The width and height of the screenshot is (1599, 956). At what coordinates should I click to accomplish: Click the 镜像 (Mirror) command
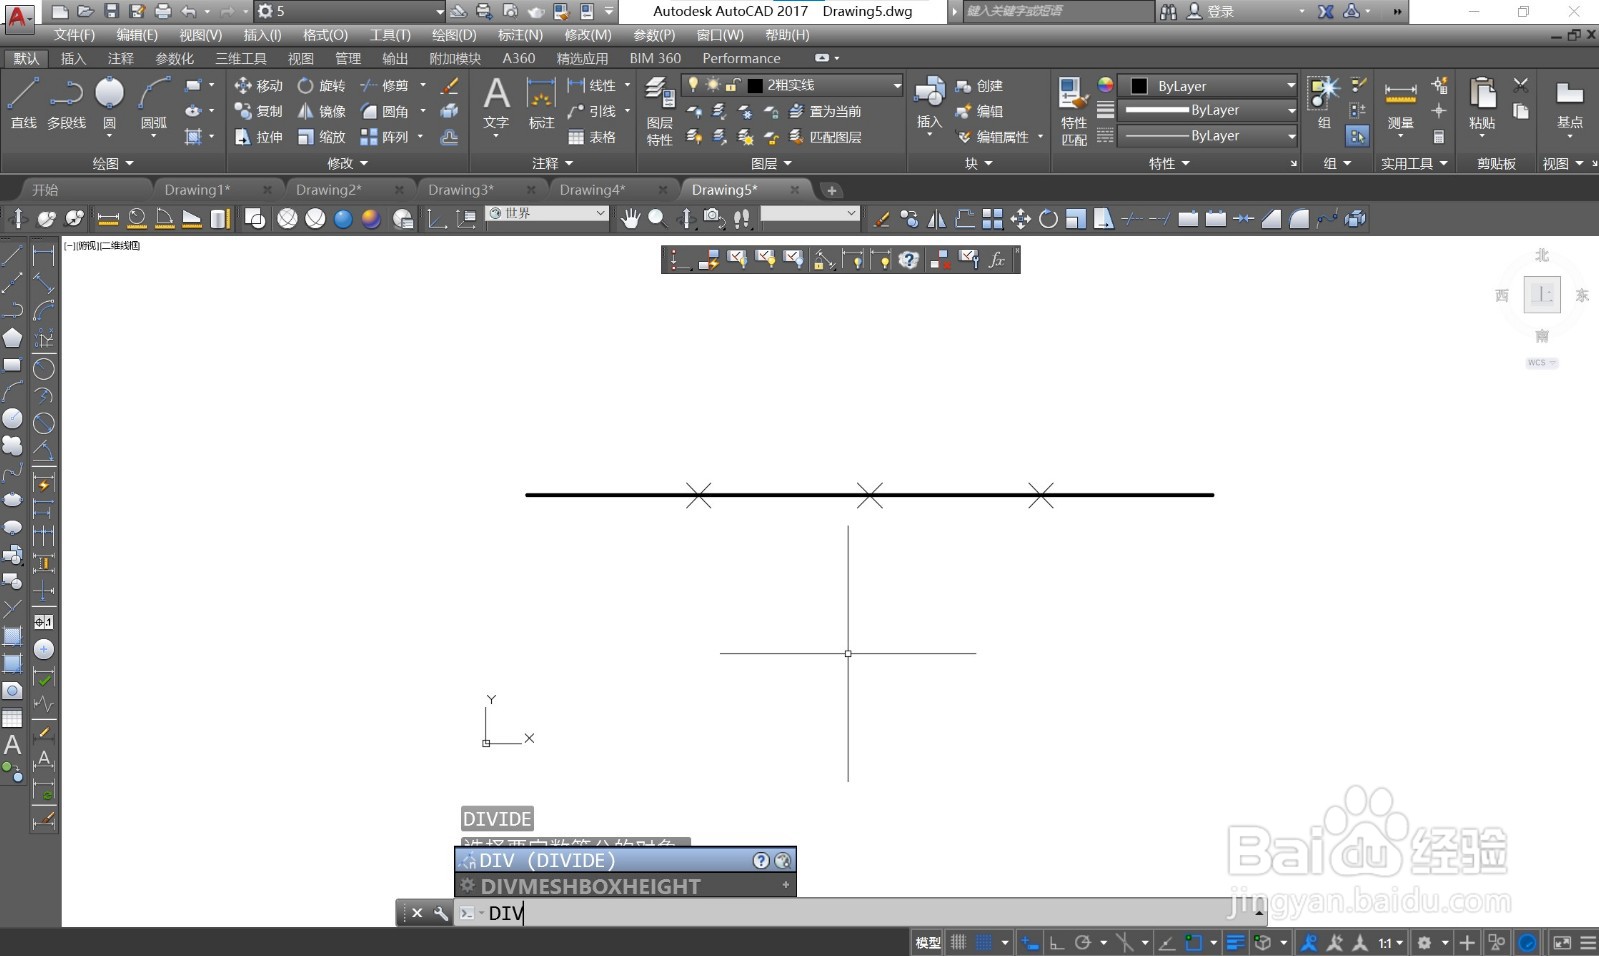coord(321,111)
